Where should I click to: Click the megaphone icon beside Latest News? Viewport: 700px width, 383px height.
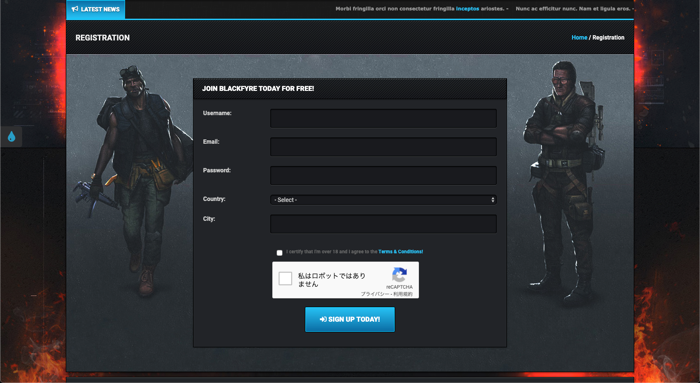click(75, 9)
